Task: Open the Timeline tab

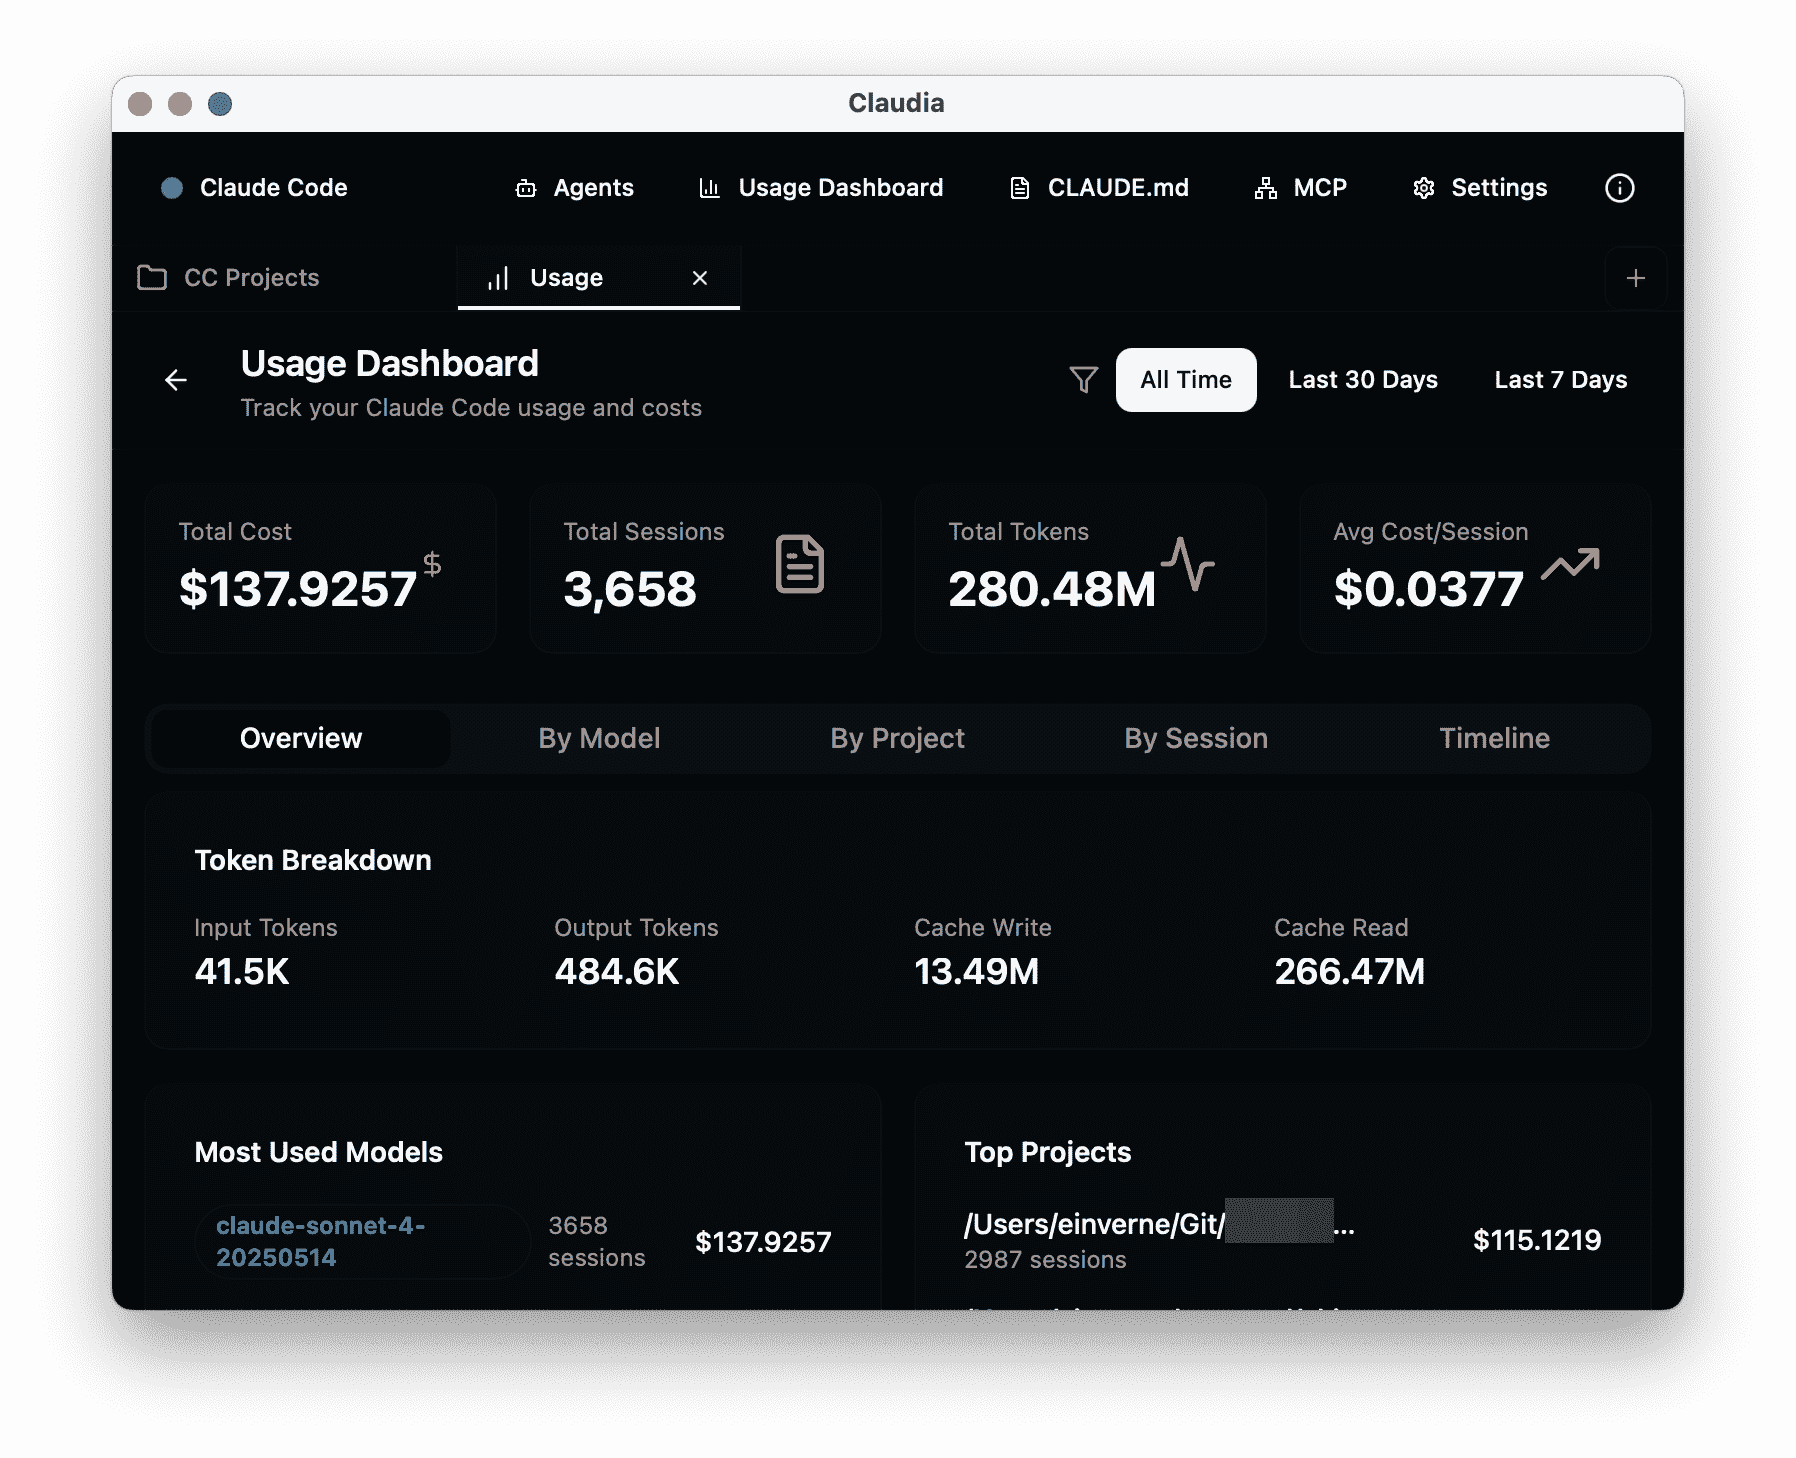Action: (1494, 739)
